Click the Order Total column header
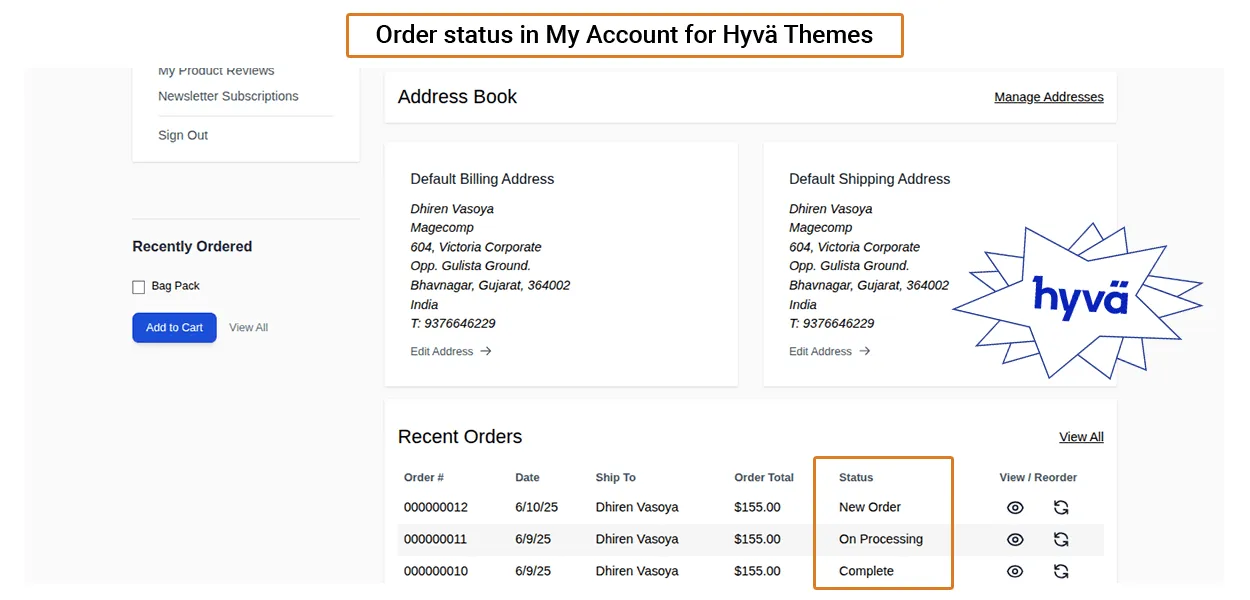The image size is (1250, 600). [764, 478]
